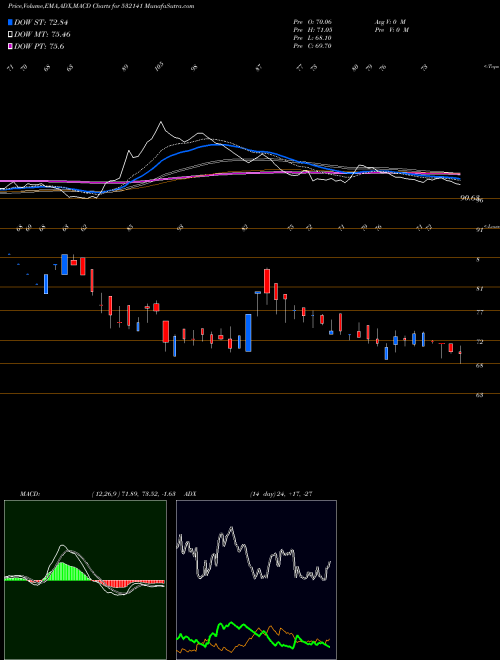
Task: Click the ADX panel title label
Action: 190,494
